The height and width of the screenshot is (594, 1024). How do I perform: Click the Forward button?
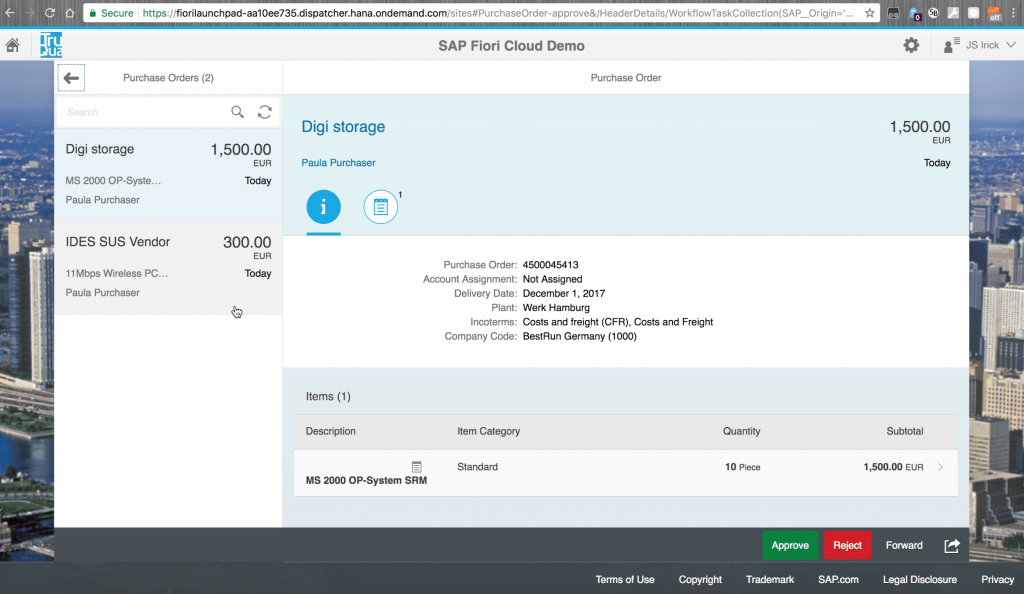coord(904,545)
